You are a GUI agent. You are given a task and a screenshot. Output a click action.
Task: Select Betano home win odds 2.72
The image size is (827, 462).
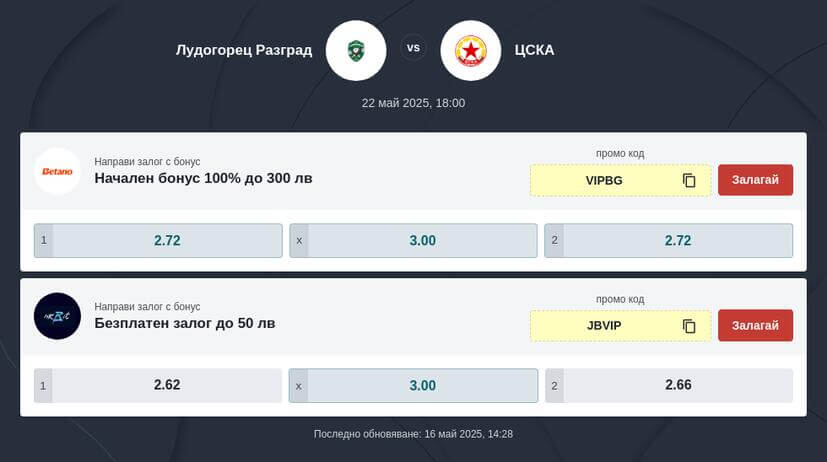(158, 240)
